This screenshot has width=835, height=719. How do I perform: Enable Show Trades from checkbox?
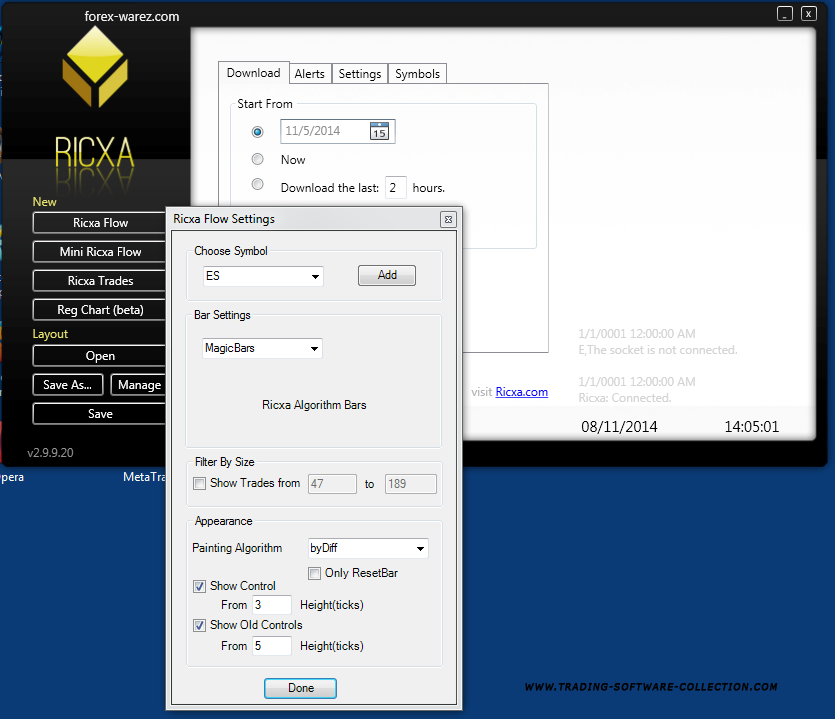pyautogui.click(x=200, y=484)
